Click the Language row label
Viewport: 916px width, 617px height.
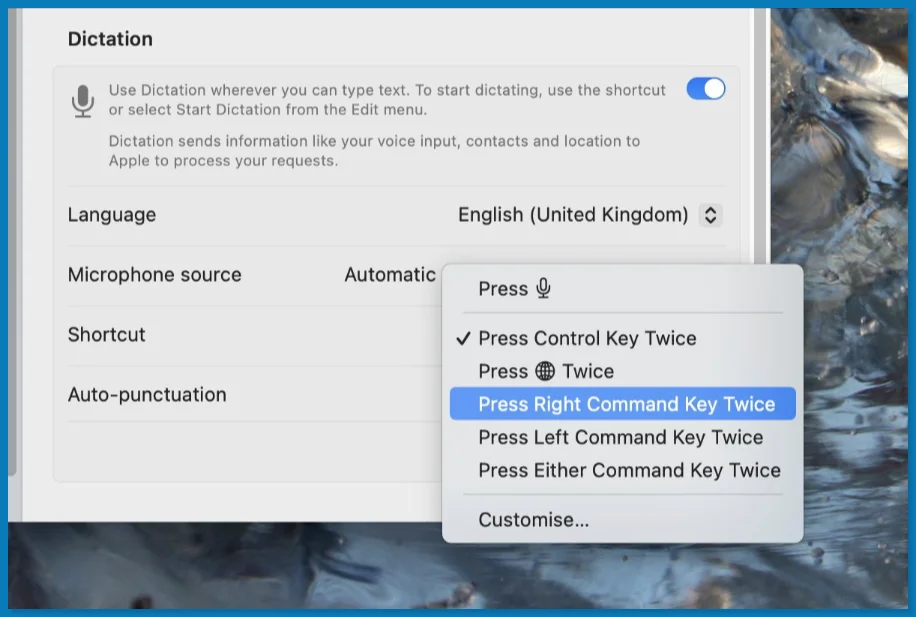[111, 215]
